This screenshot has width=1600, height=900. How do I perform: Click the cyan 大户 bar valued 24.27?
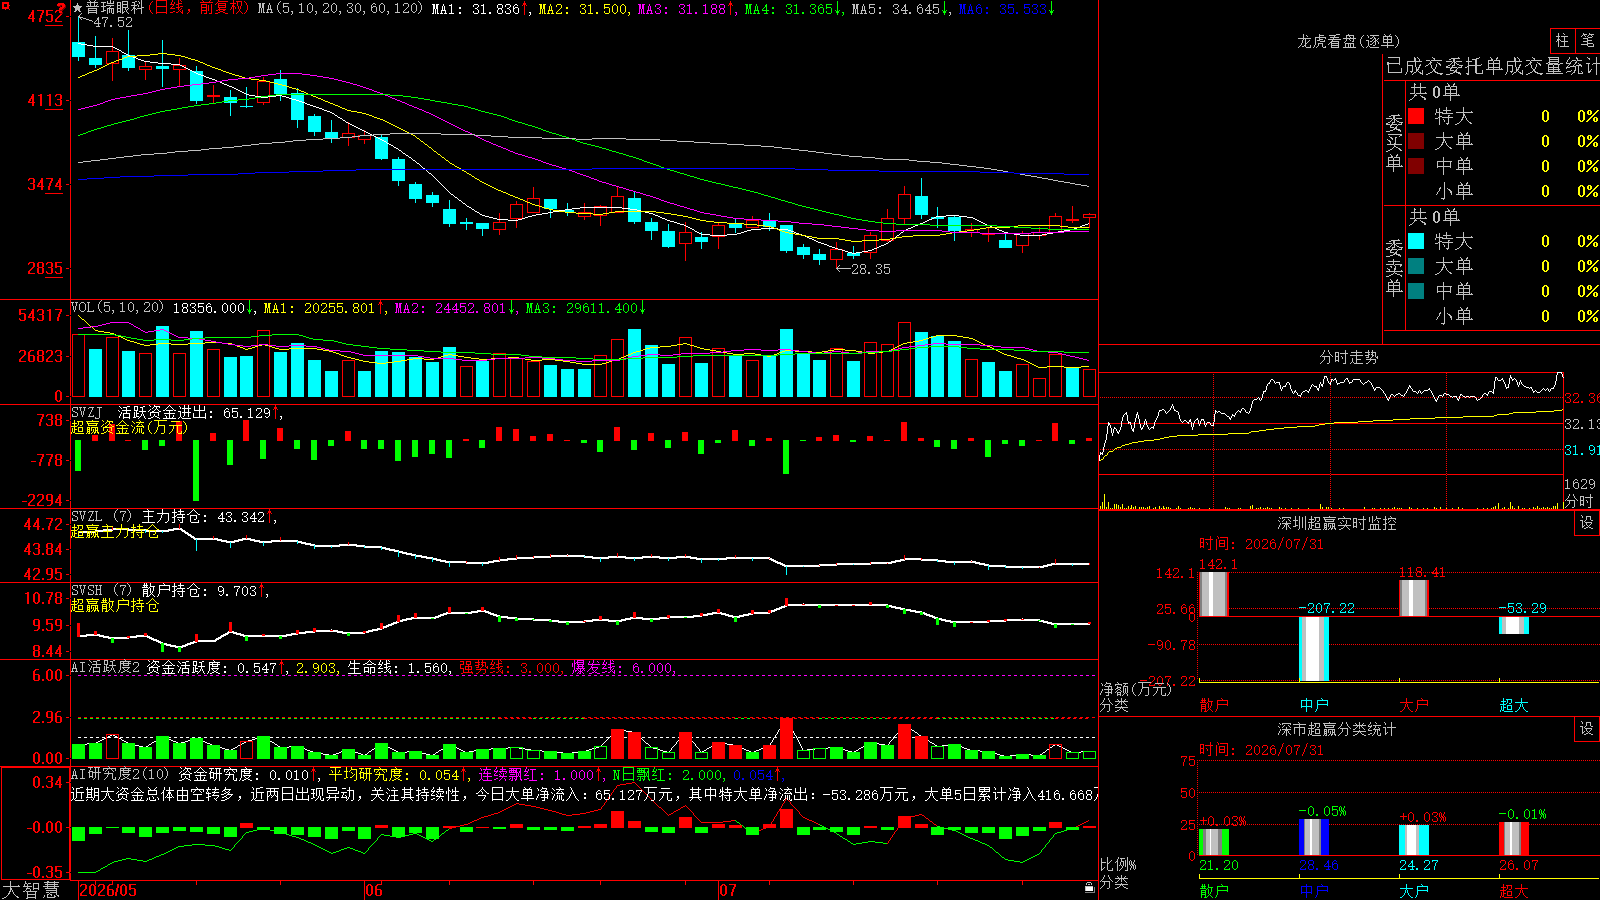1413,840
